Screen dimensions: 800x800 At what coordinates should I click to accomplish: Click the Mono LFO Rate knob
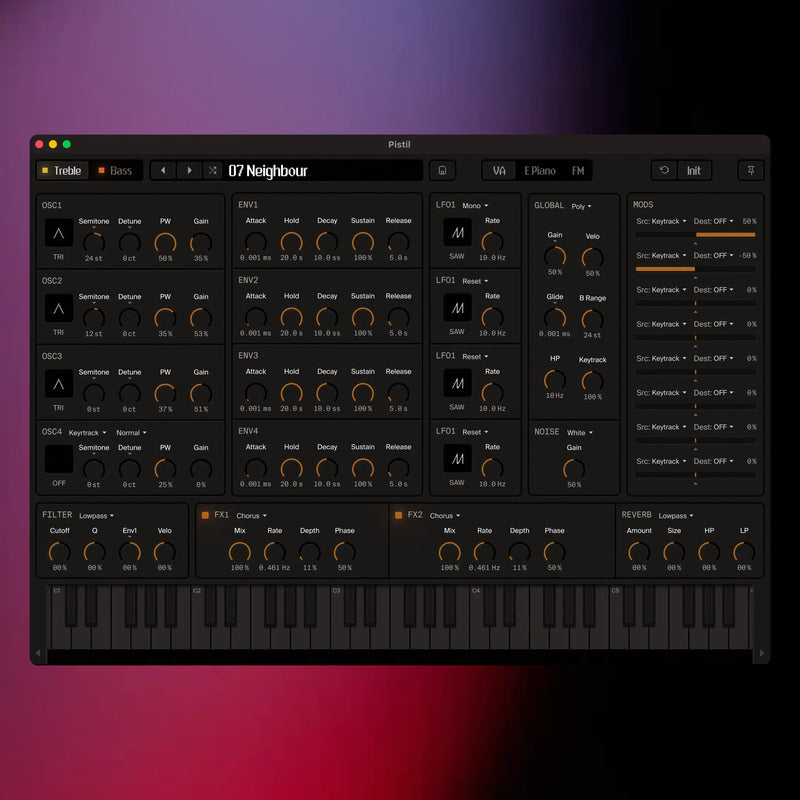coord(492,242)
